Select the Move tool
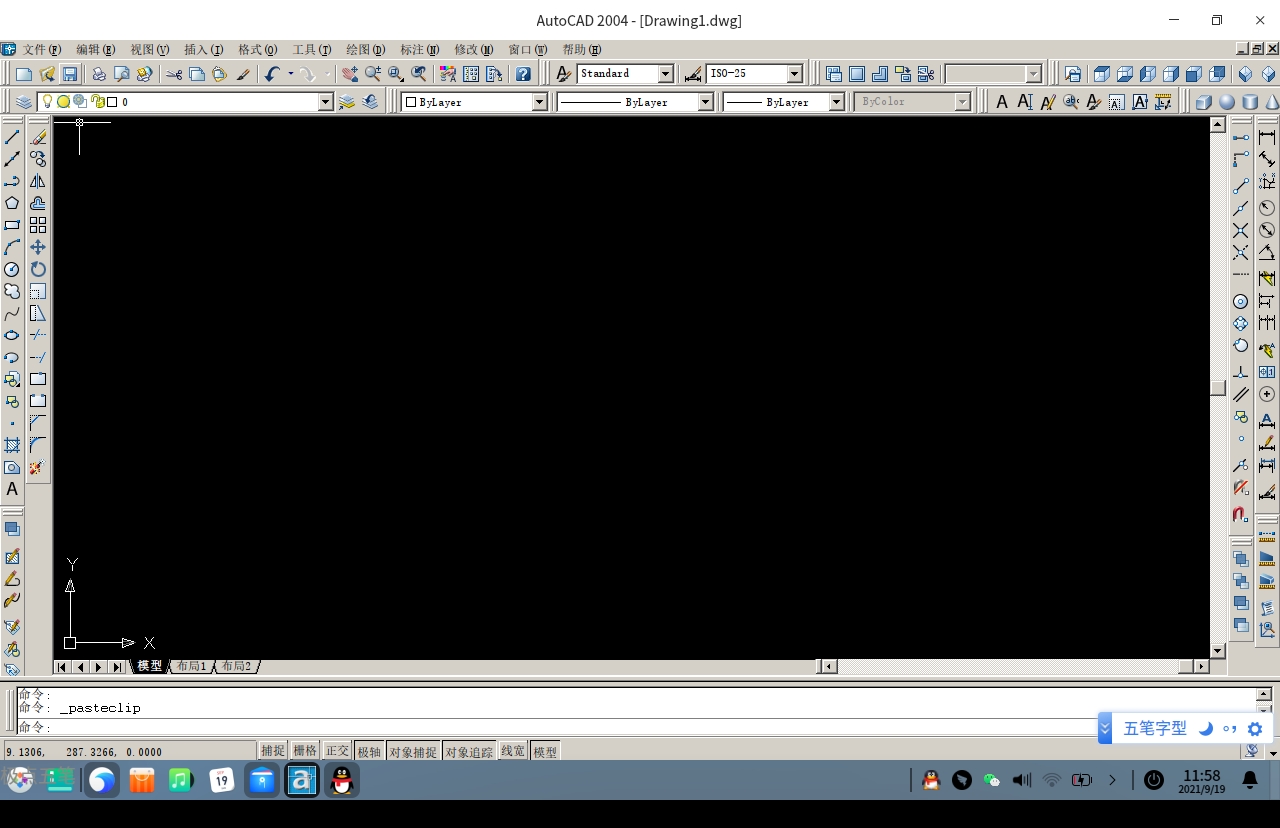Image resolution: width=1280 pixels, height=828 pixels. click(x=38, y=247)
